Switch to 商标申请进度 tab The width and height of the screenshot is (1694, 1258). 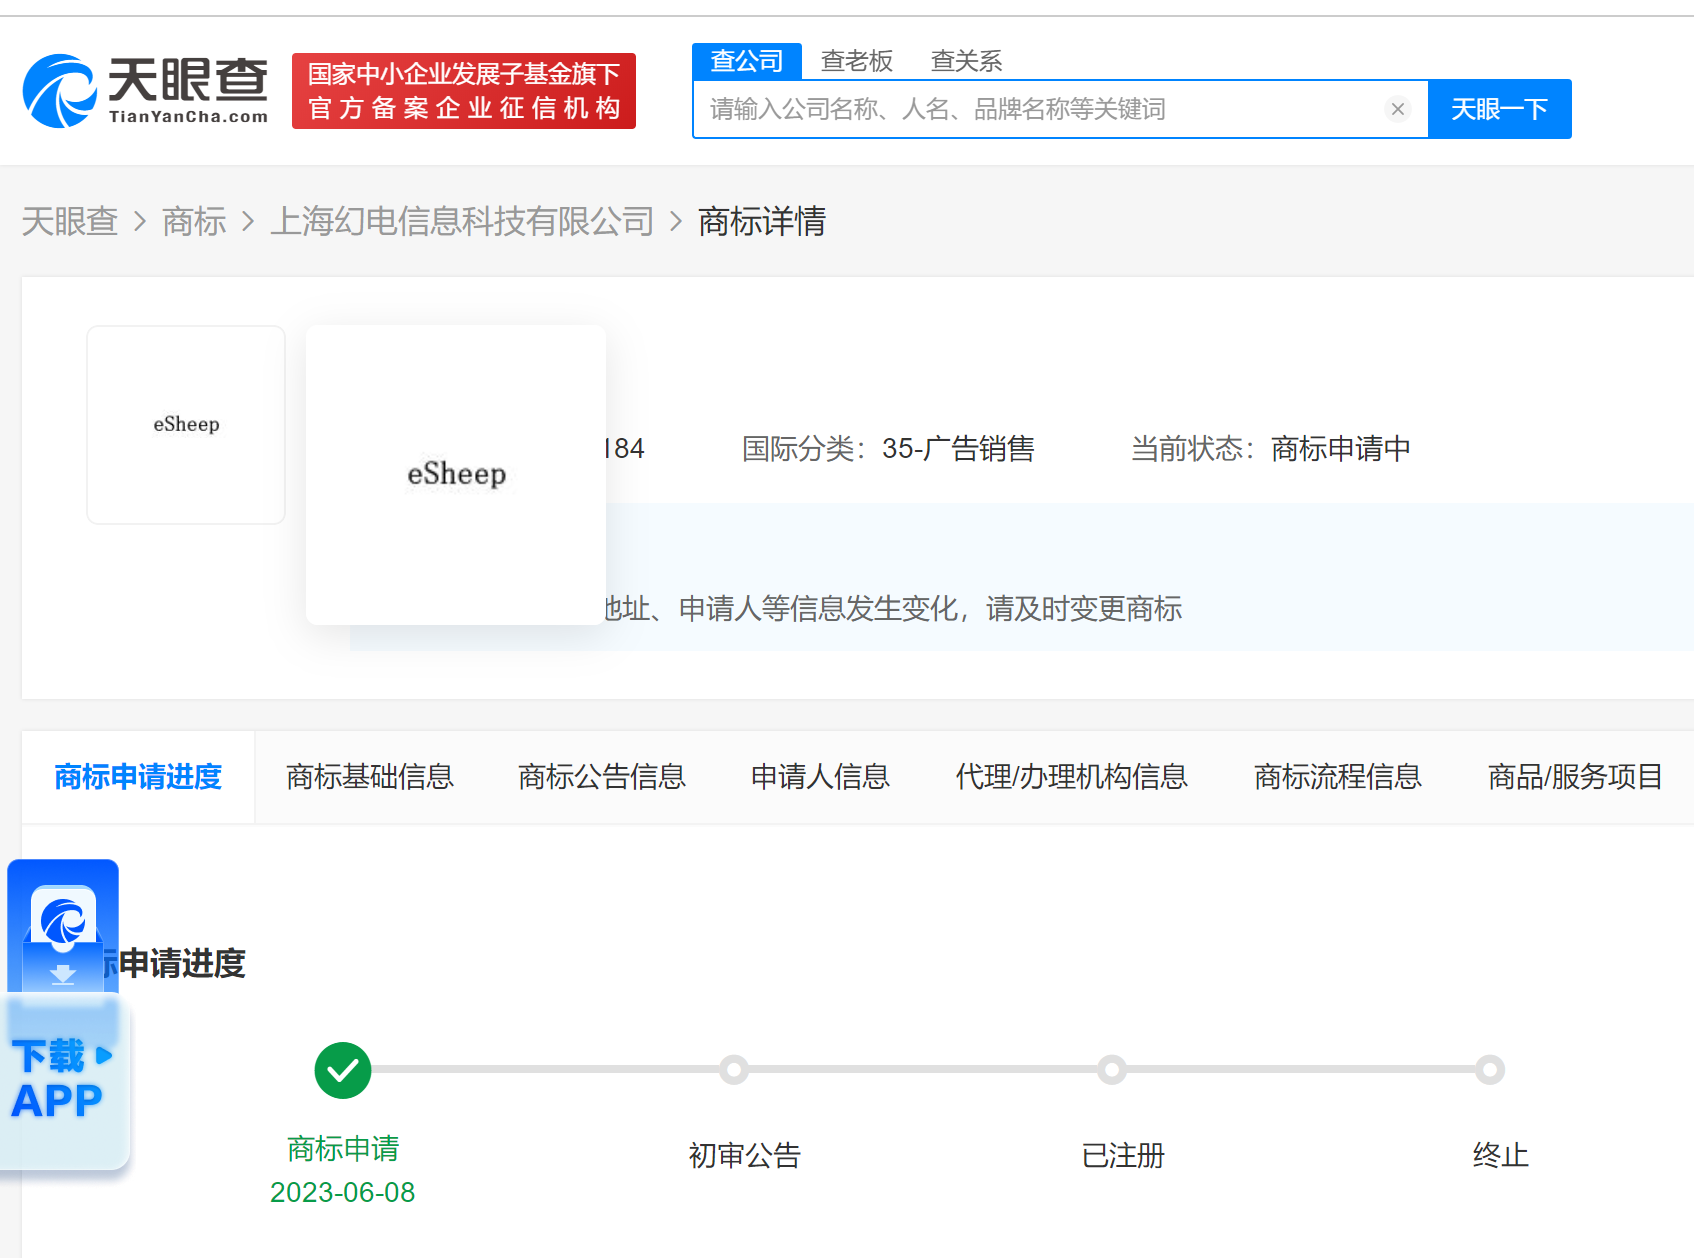click(x=138, y=777)
